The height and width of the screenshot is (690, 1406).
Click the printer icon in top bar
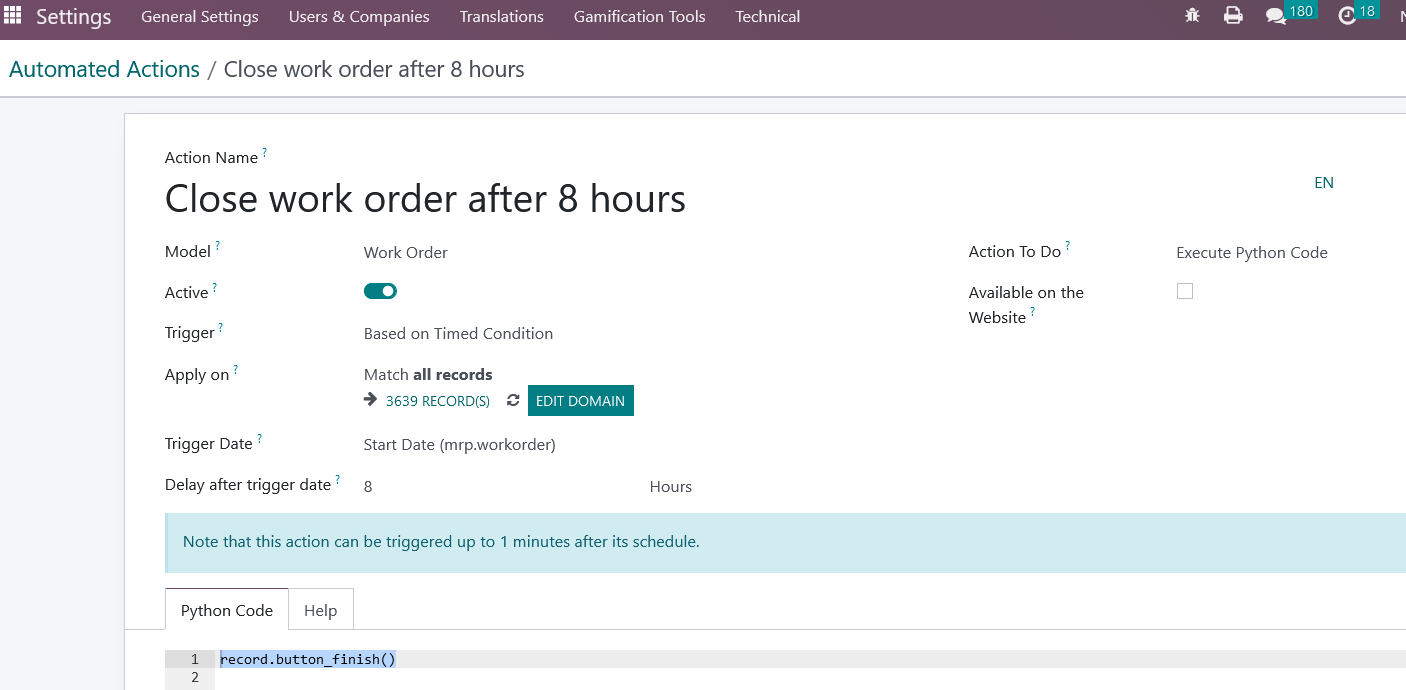click(1233, 16)
